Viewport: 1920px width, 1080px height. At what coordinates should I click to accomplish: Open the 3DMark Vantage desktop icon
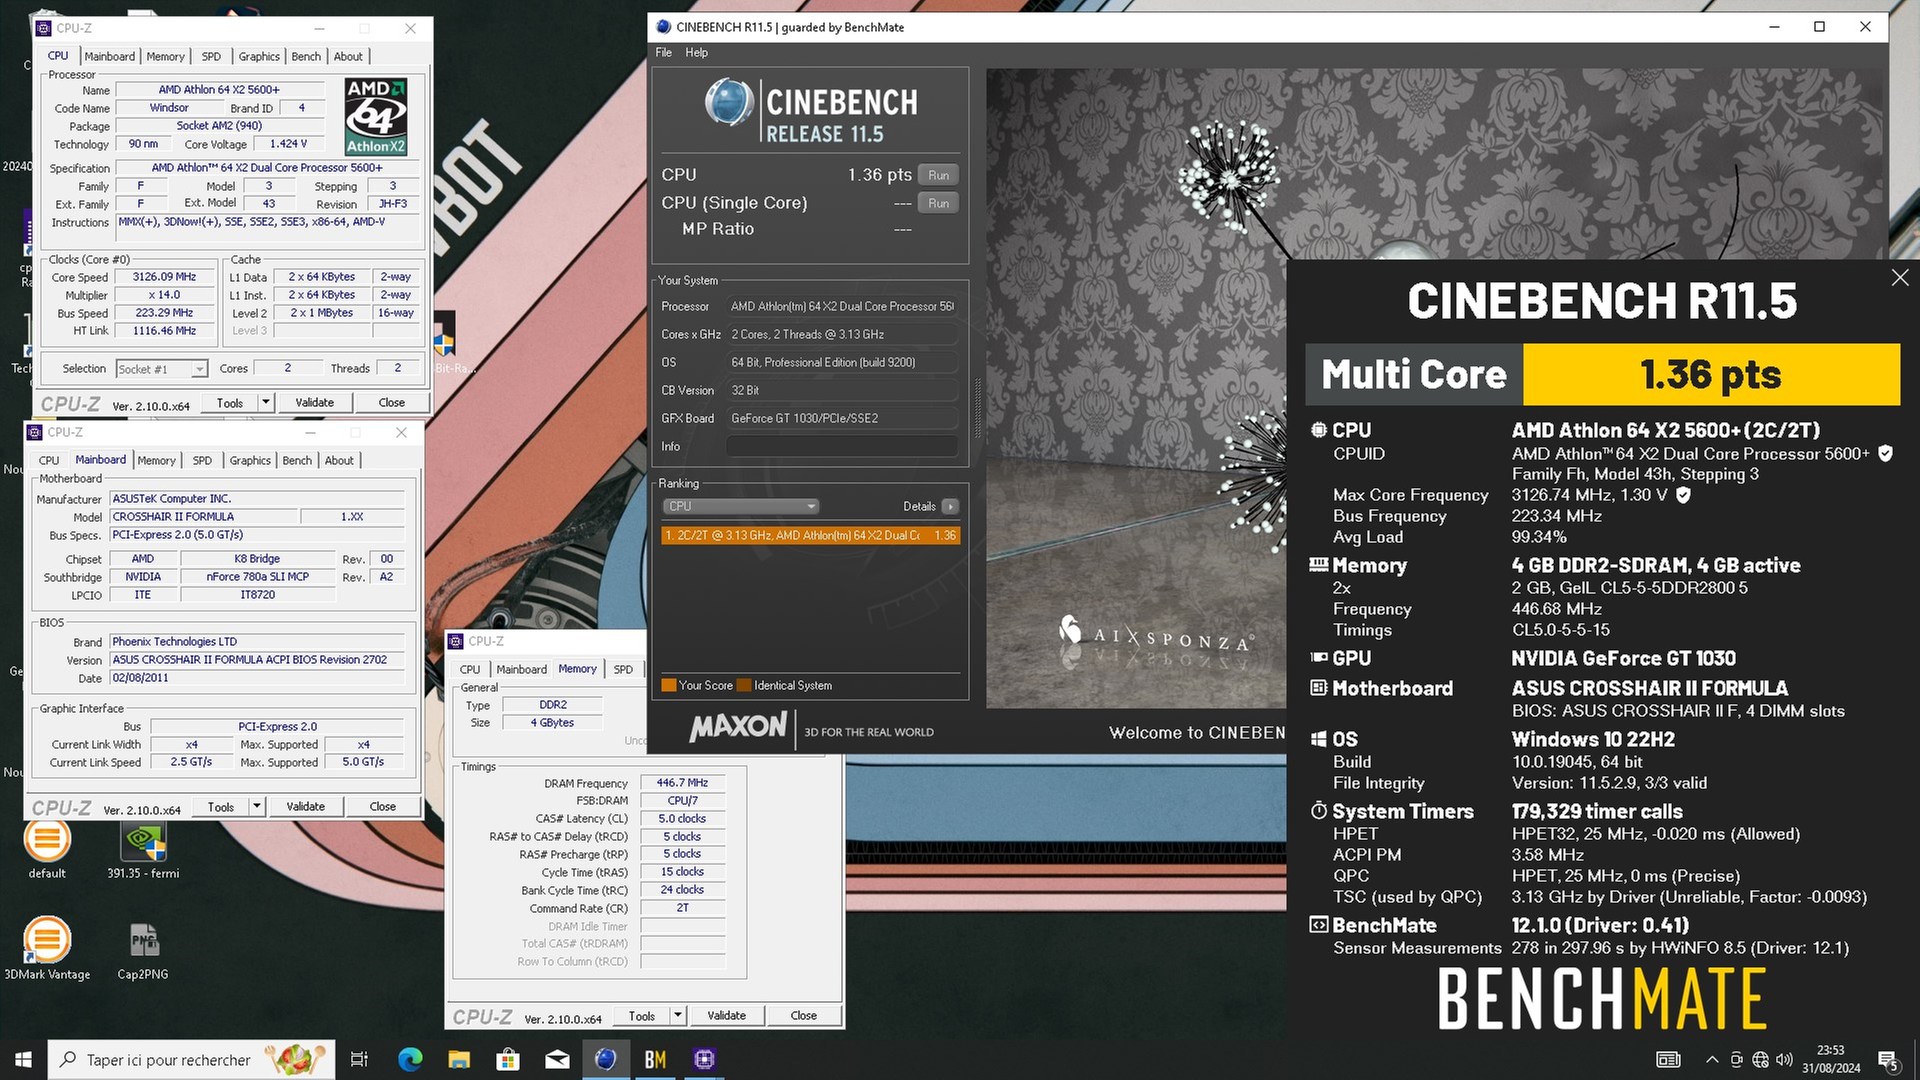(47, 948)
